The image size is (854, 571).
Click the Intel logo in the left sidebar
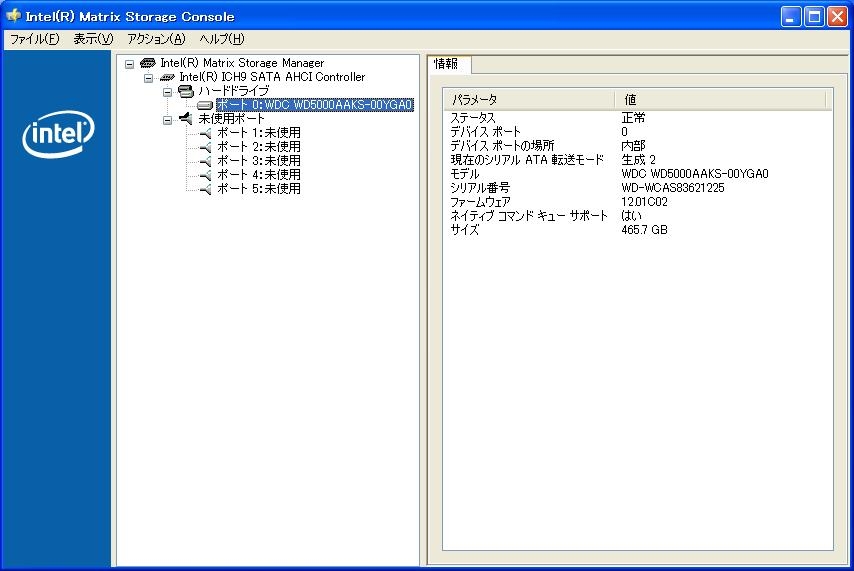coord(58,133)
